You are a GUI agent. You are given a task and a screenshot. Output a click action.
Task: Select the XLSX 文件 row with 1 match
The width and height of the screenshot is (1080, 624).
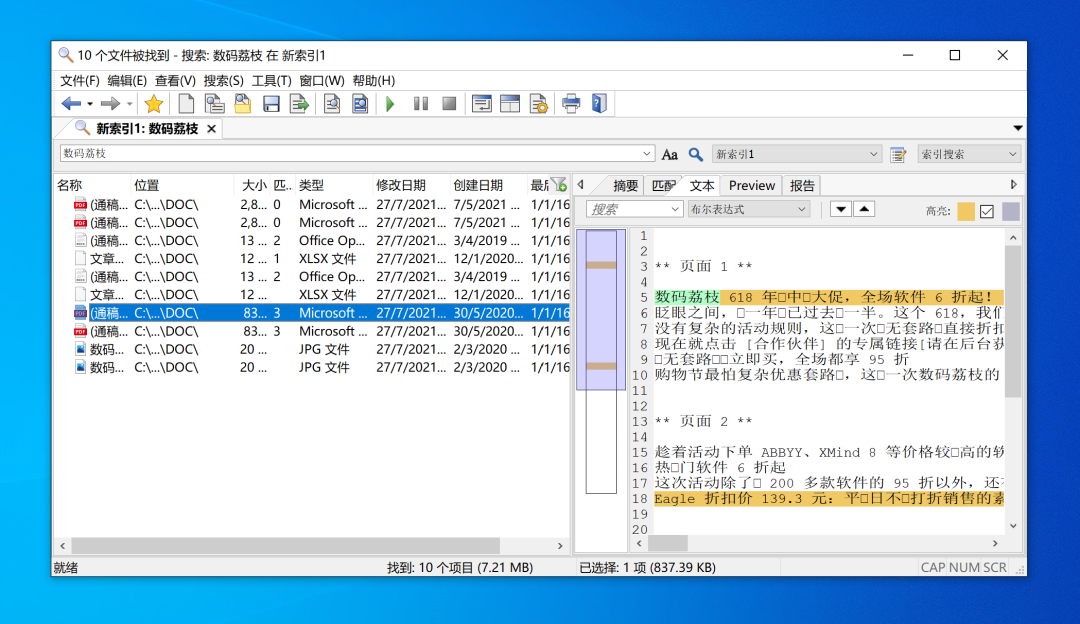(x=312, y=259)
